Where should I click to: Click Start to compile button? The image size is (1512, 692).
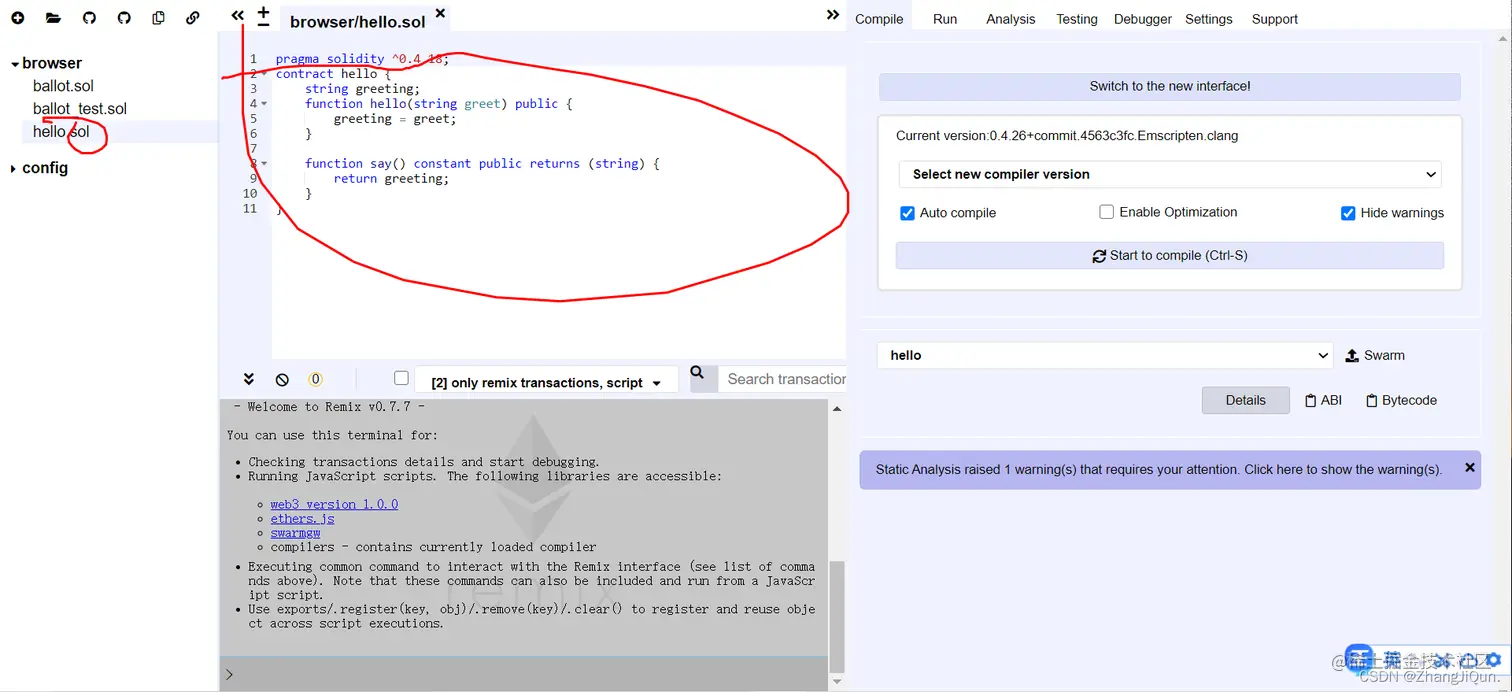pos(1170,255)
